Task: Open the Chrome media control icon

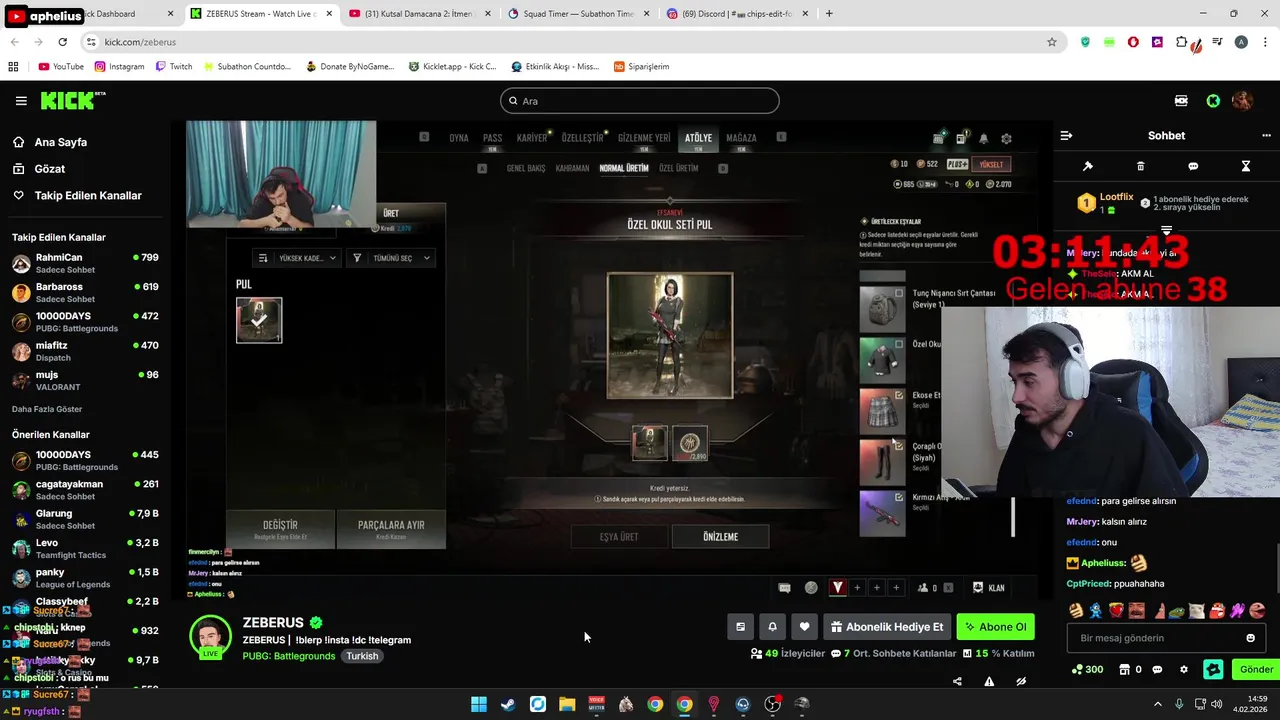Action: click(1217, 42)
